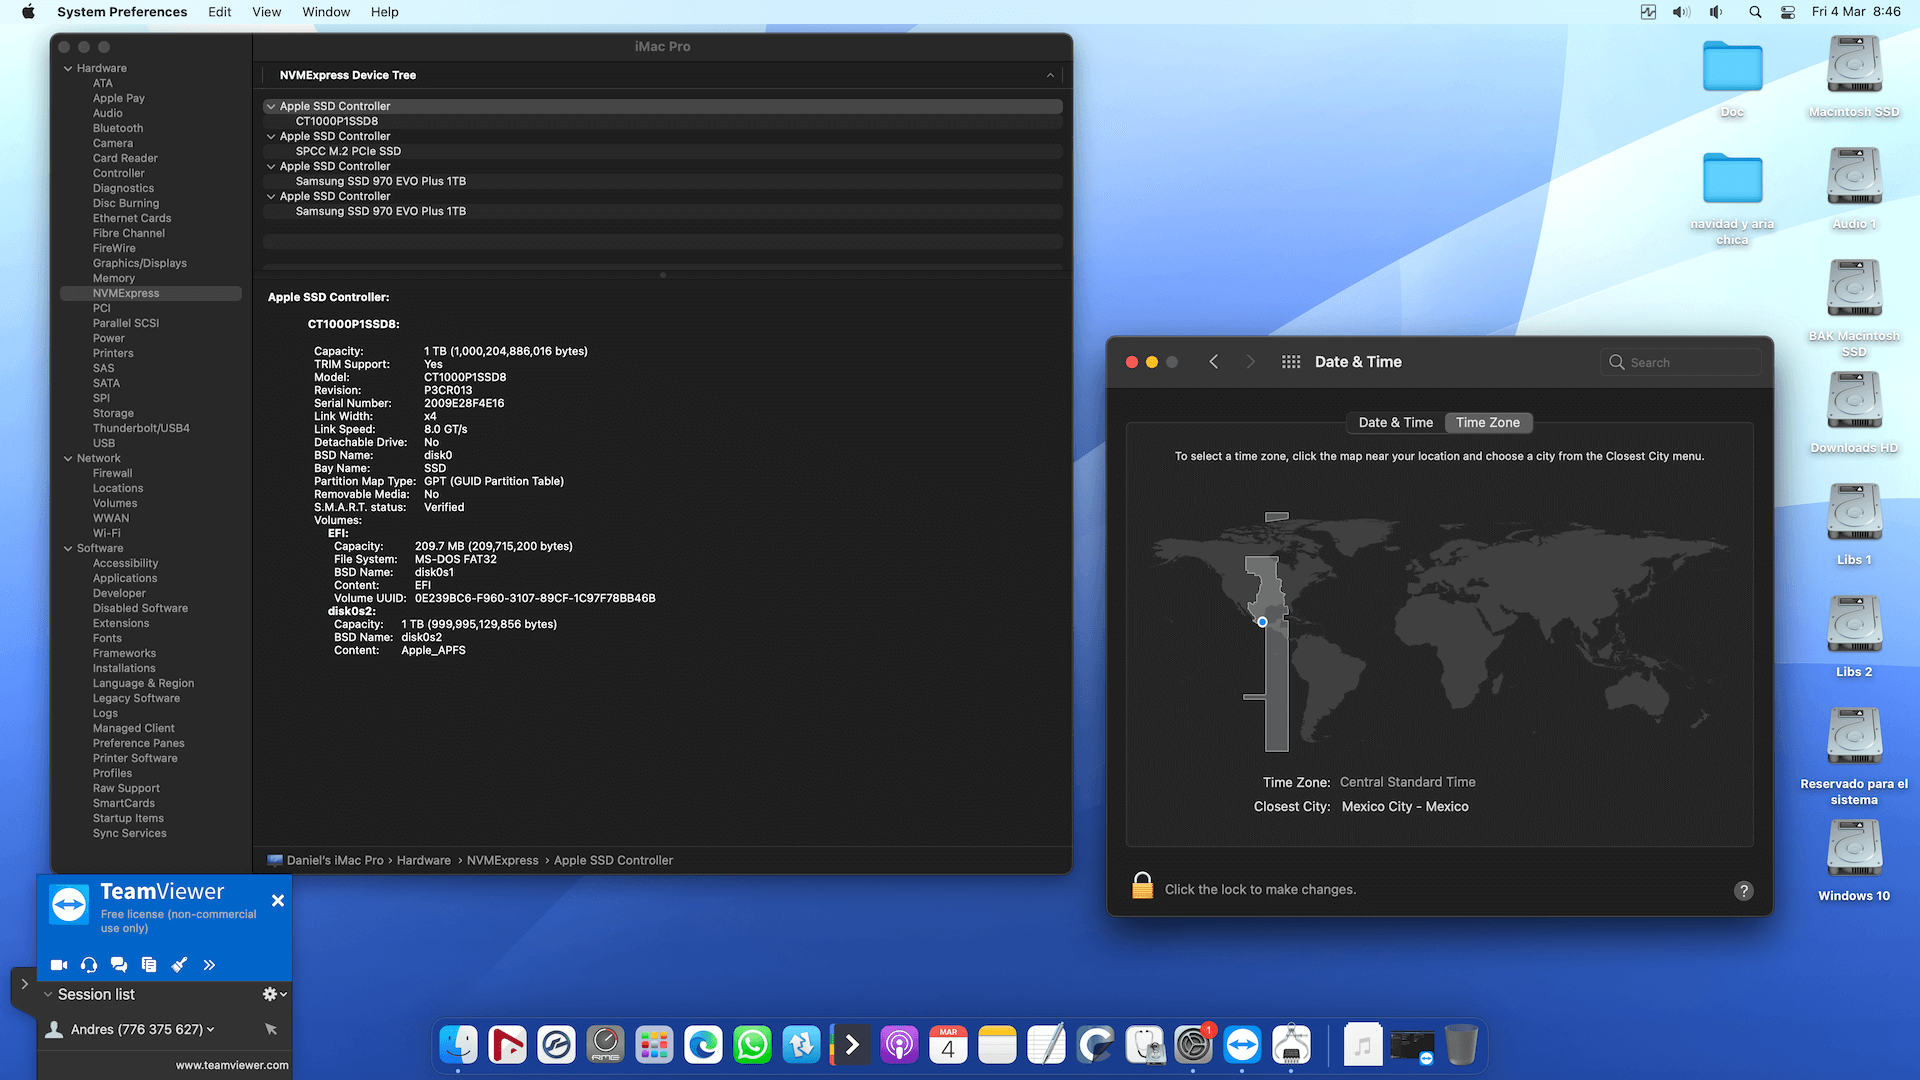1920x1080 pixels.
Task: Open WhatsApp from the Dock
Action: click(x=753, y=1045)
